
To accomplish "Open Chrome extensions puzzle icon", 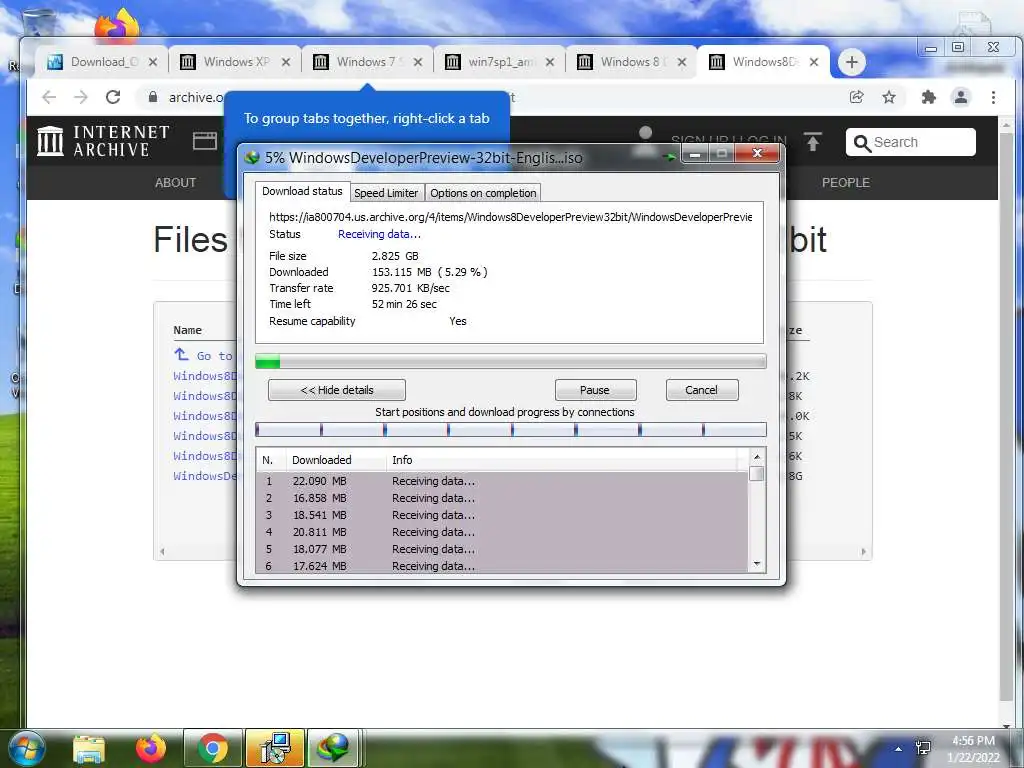I will coord(929,97).
